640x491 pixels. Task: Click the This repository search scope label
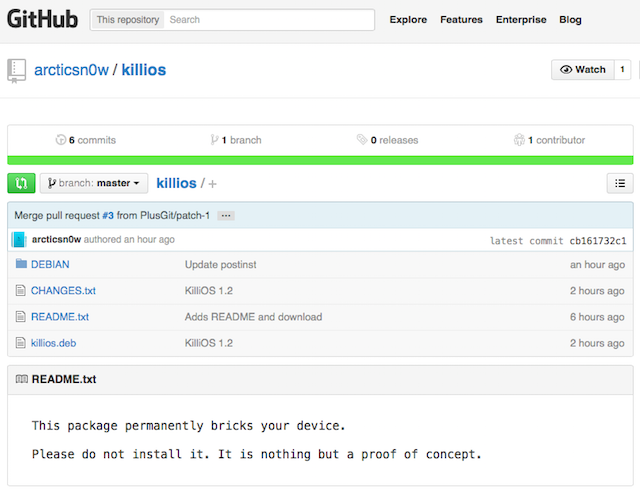[128, 20]
